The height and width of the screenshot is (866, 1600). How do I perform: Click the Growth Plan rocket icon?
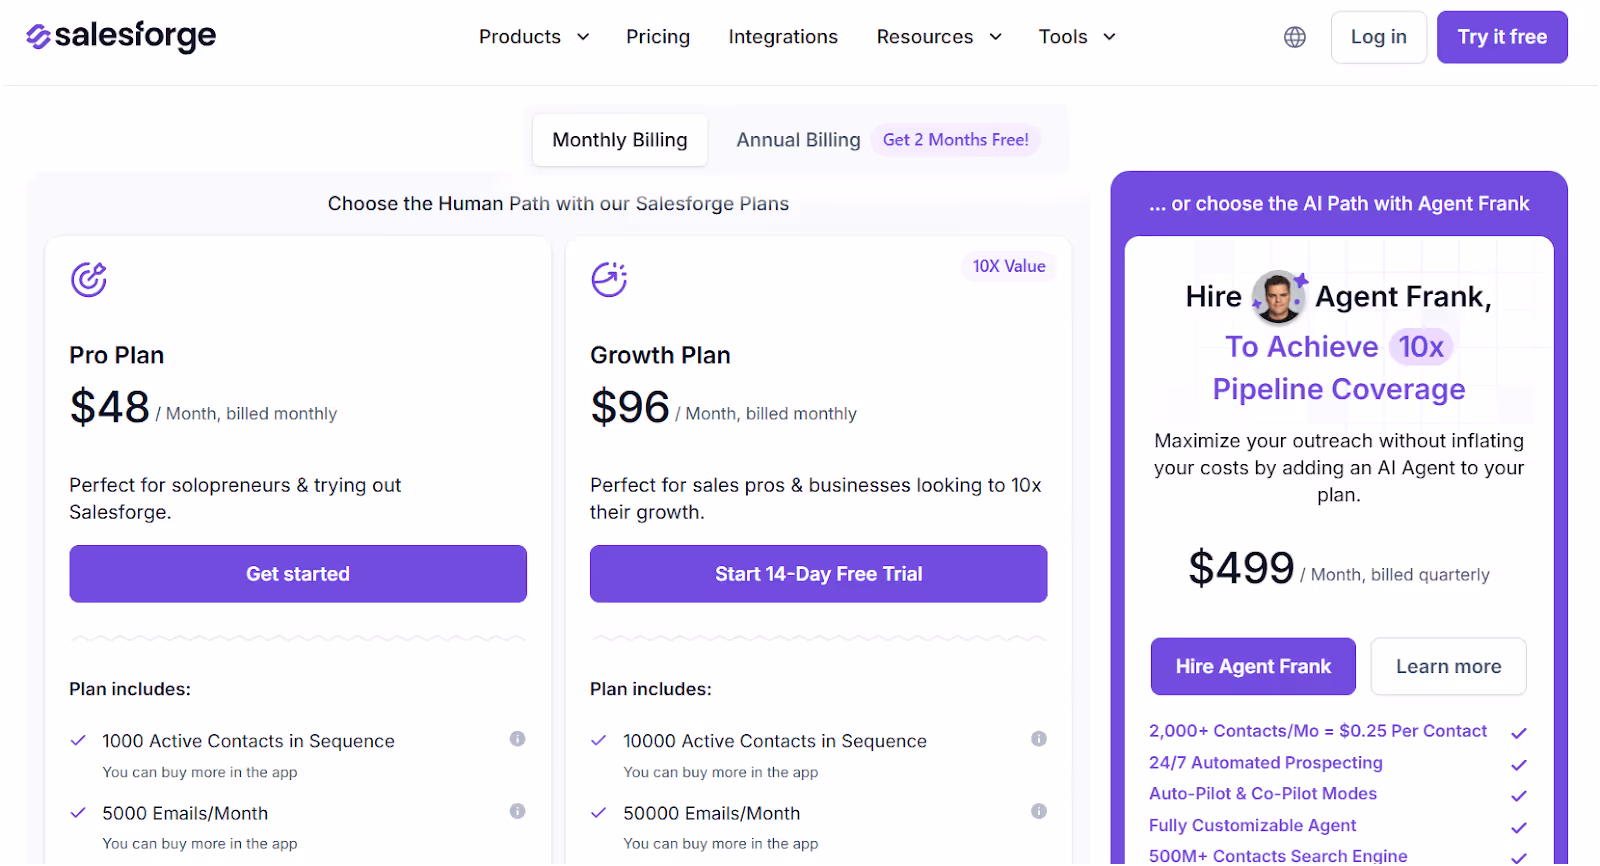point(609,279)
